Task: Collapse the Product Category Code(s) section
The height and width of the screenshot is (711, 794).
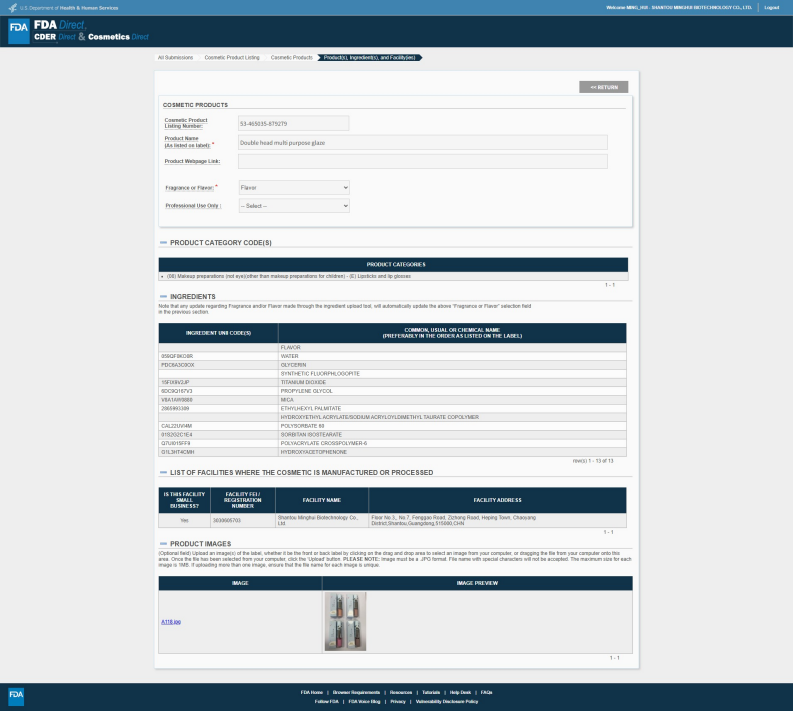Action: pyautogui.click(x=163, y=243)
